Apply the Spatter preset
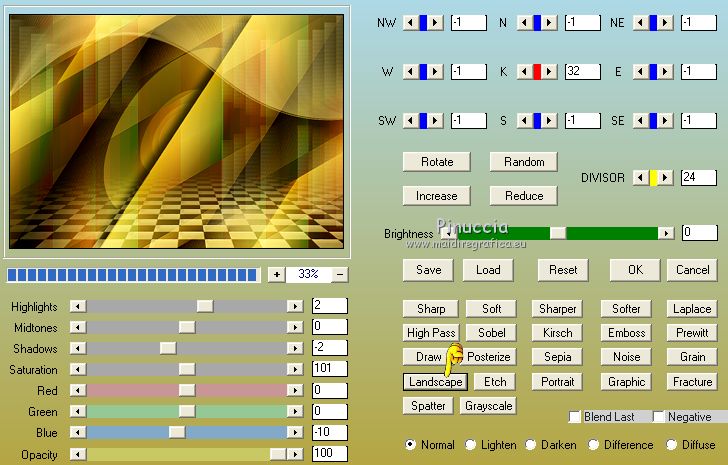Viewport: 728px width, 465px height. point(428,406)
